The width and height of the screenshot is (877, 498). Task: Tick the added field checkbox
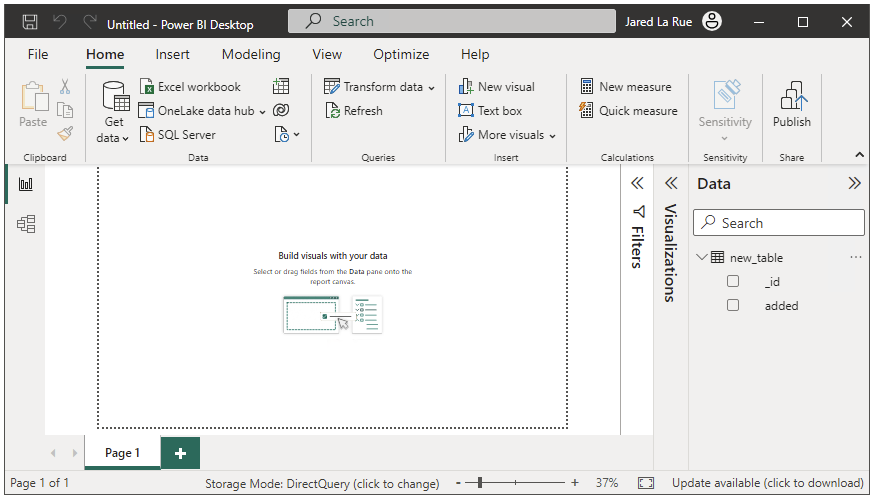click(733, 306)
